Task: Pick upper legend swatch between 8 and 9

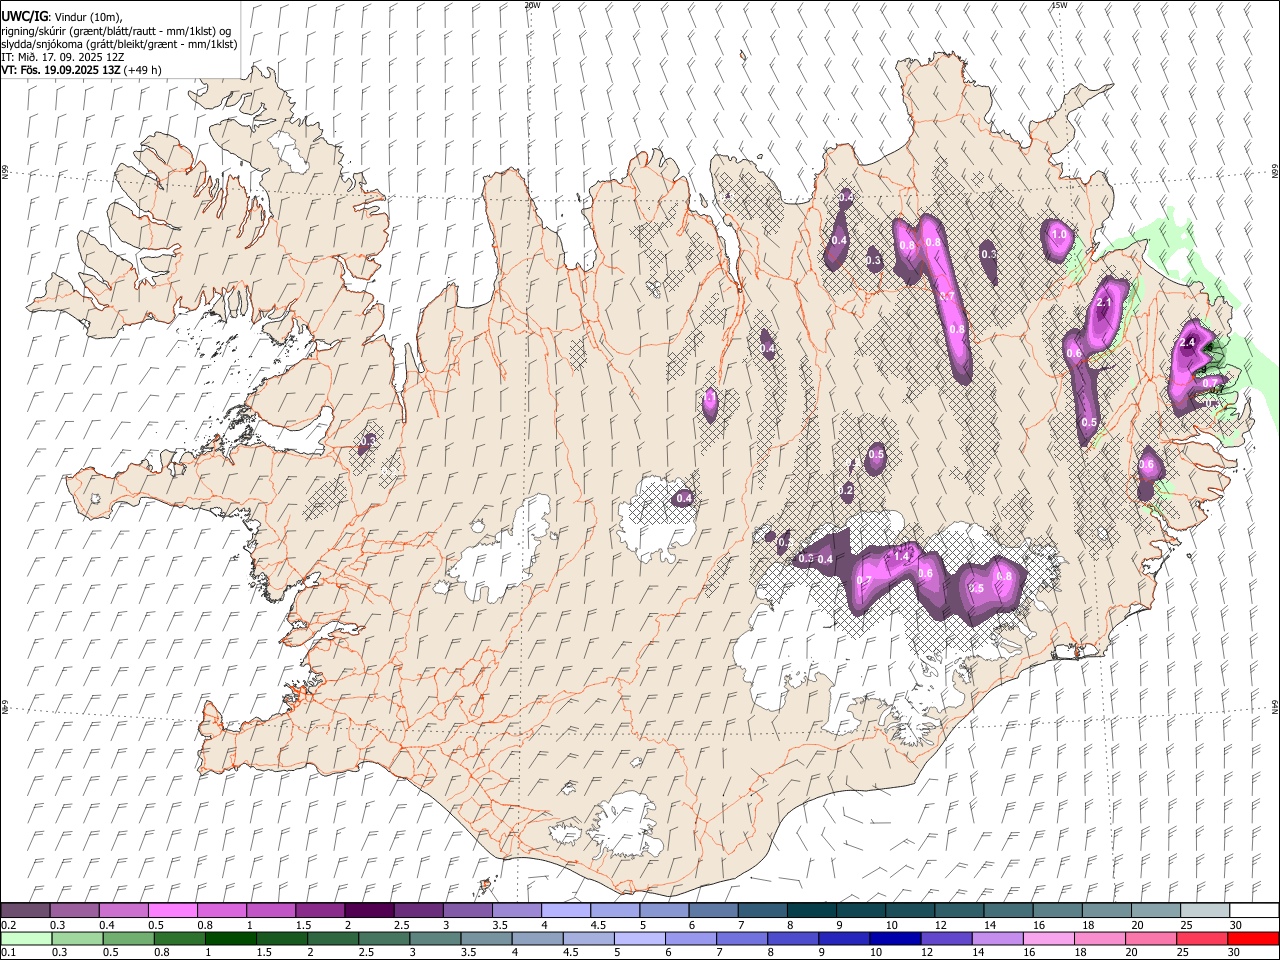Action: (x=812, y=910)
